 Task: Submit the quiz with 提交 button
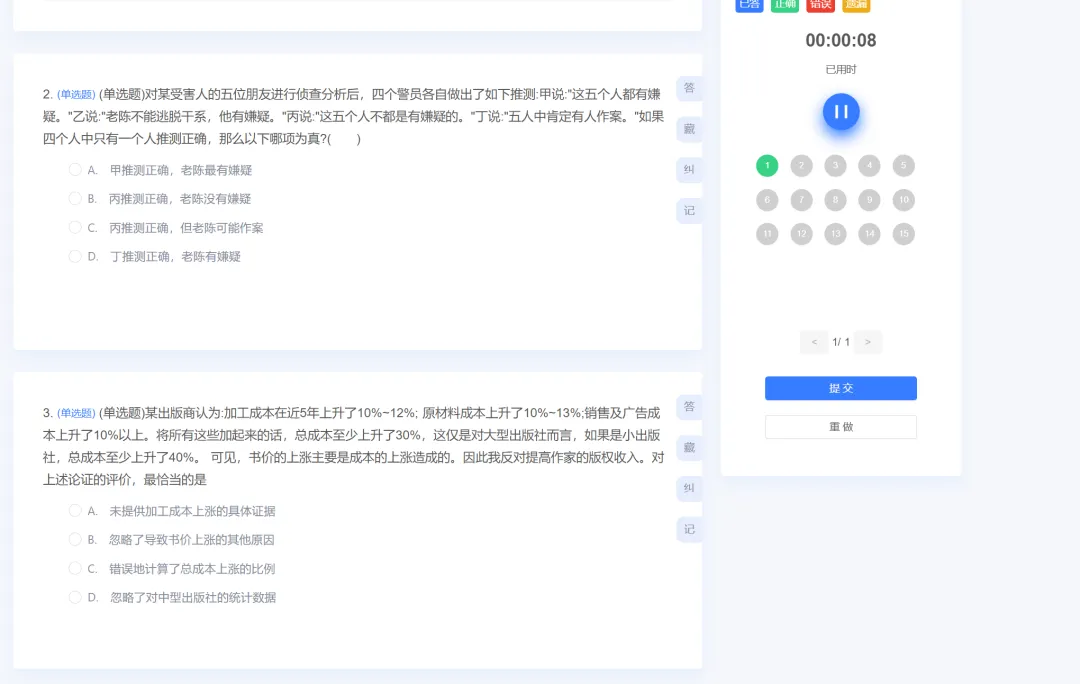click(840, 388)
